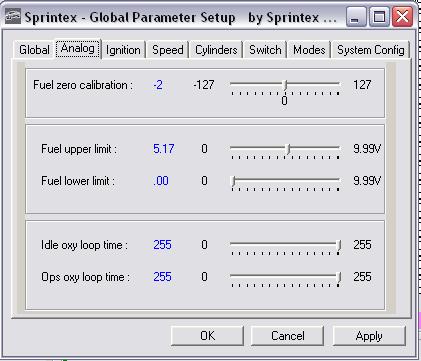Click the Fuel upper limit slider handle
The height and width of the screenshot is (361, 421).
click(x=289, y=149)
